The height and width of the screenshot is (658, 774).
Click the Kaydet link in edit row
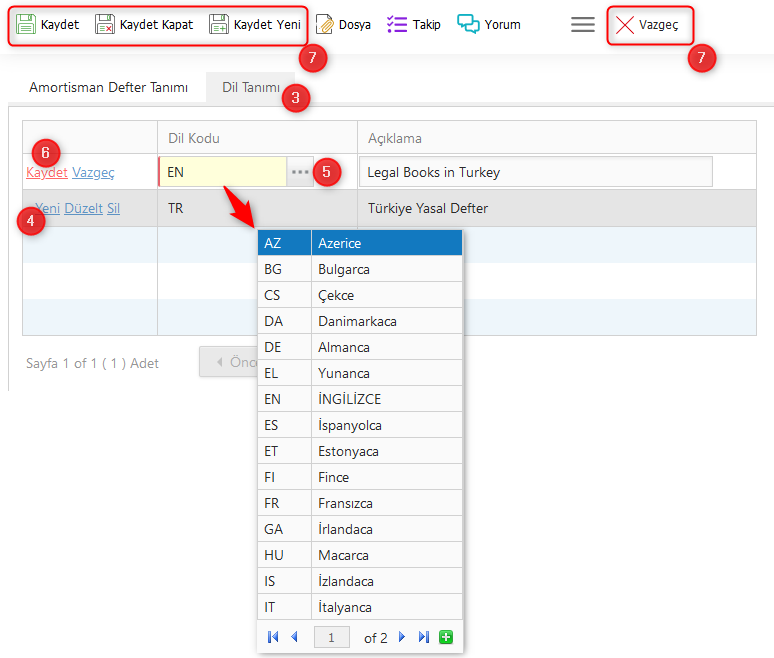pos(47,172)
